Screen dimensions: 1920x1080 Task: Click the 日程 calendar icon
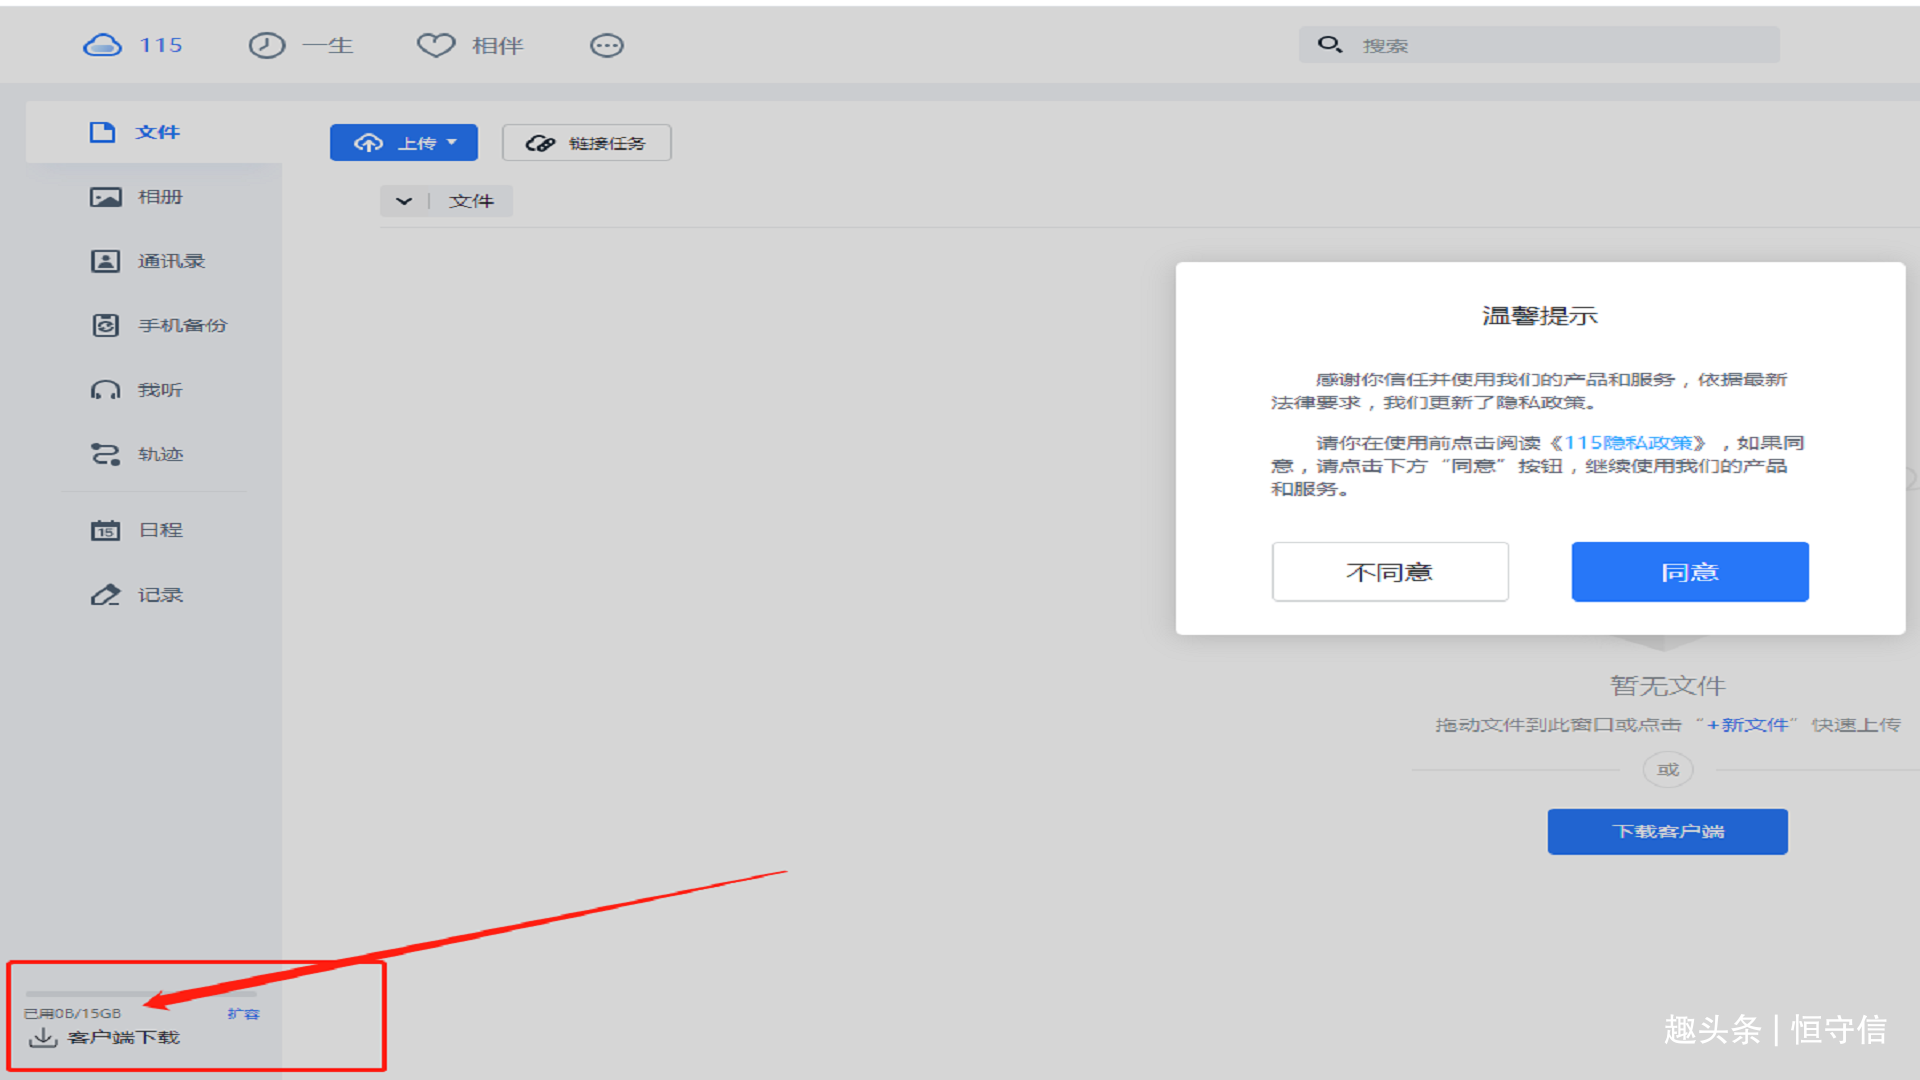tap(105, 530)
